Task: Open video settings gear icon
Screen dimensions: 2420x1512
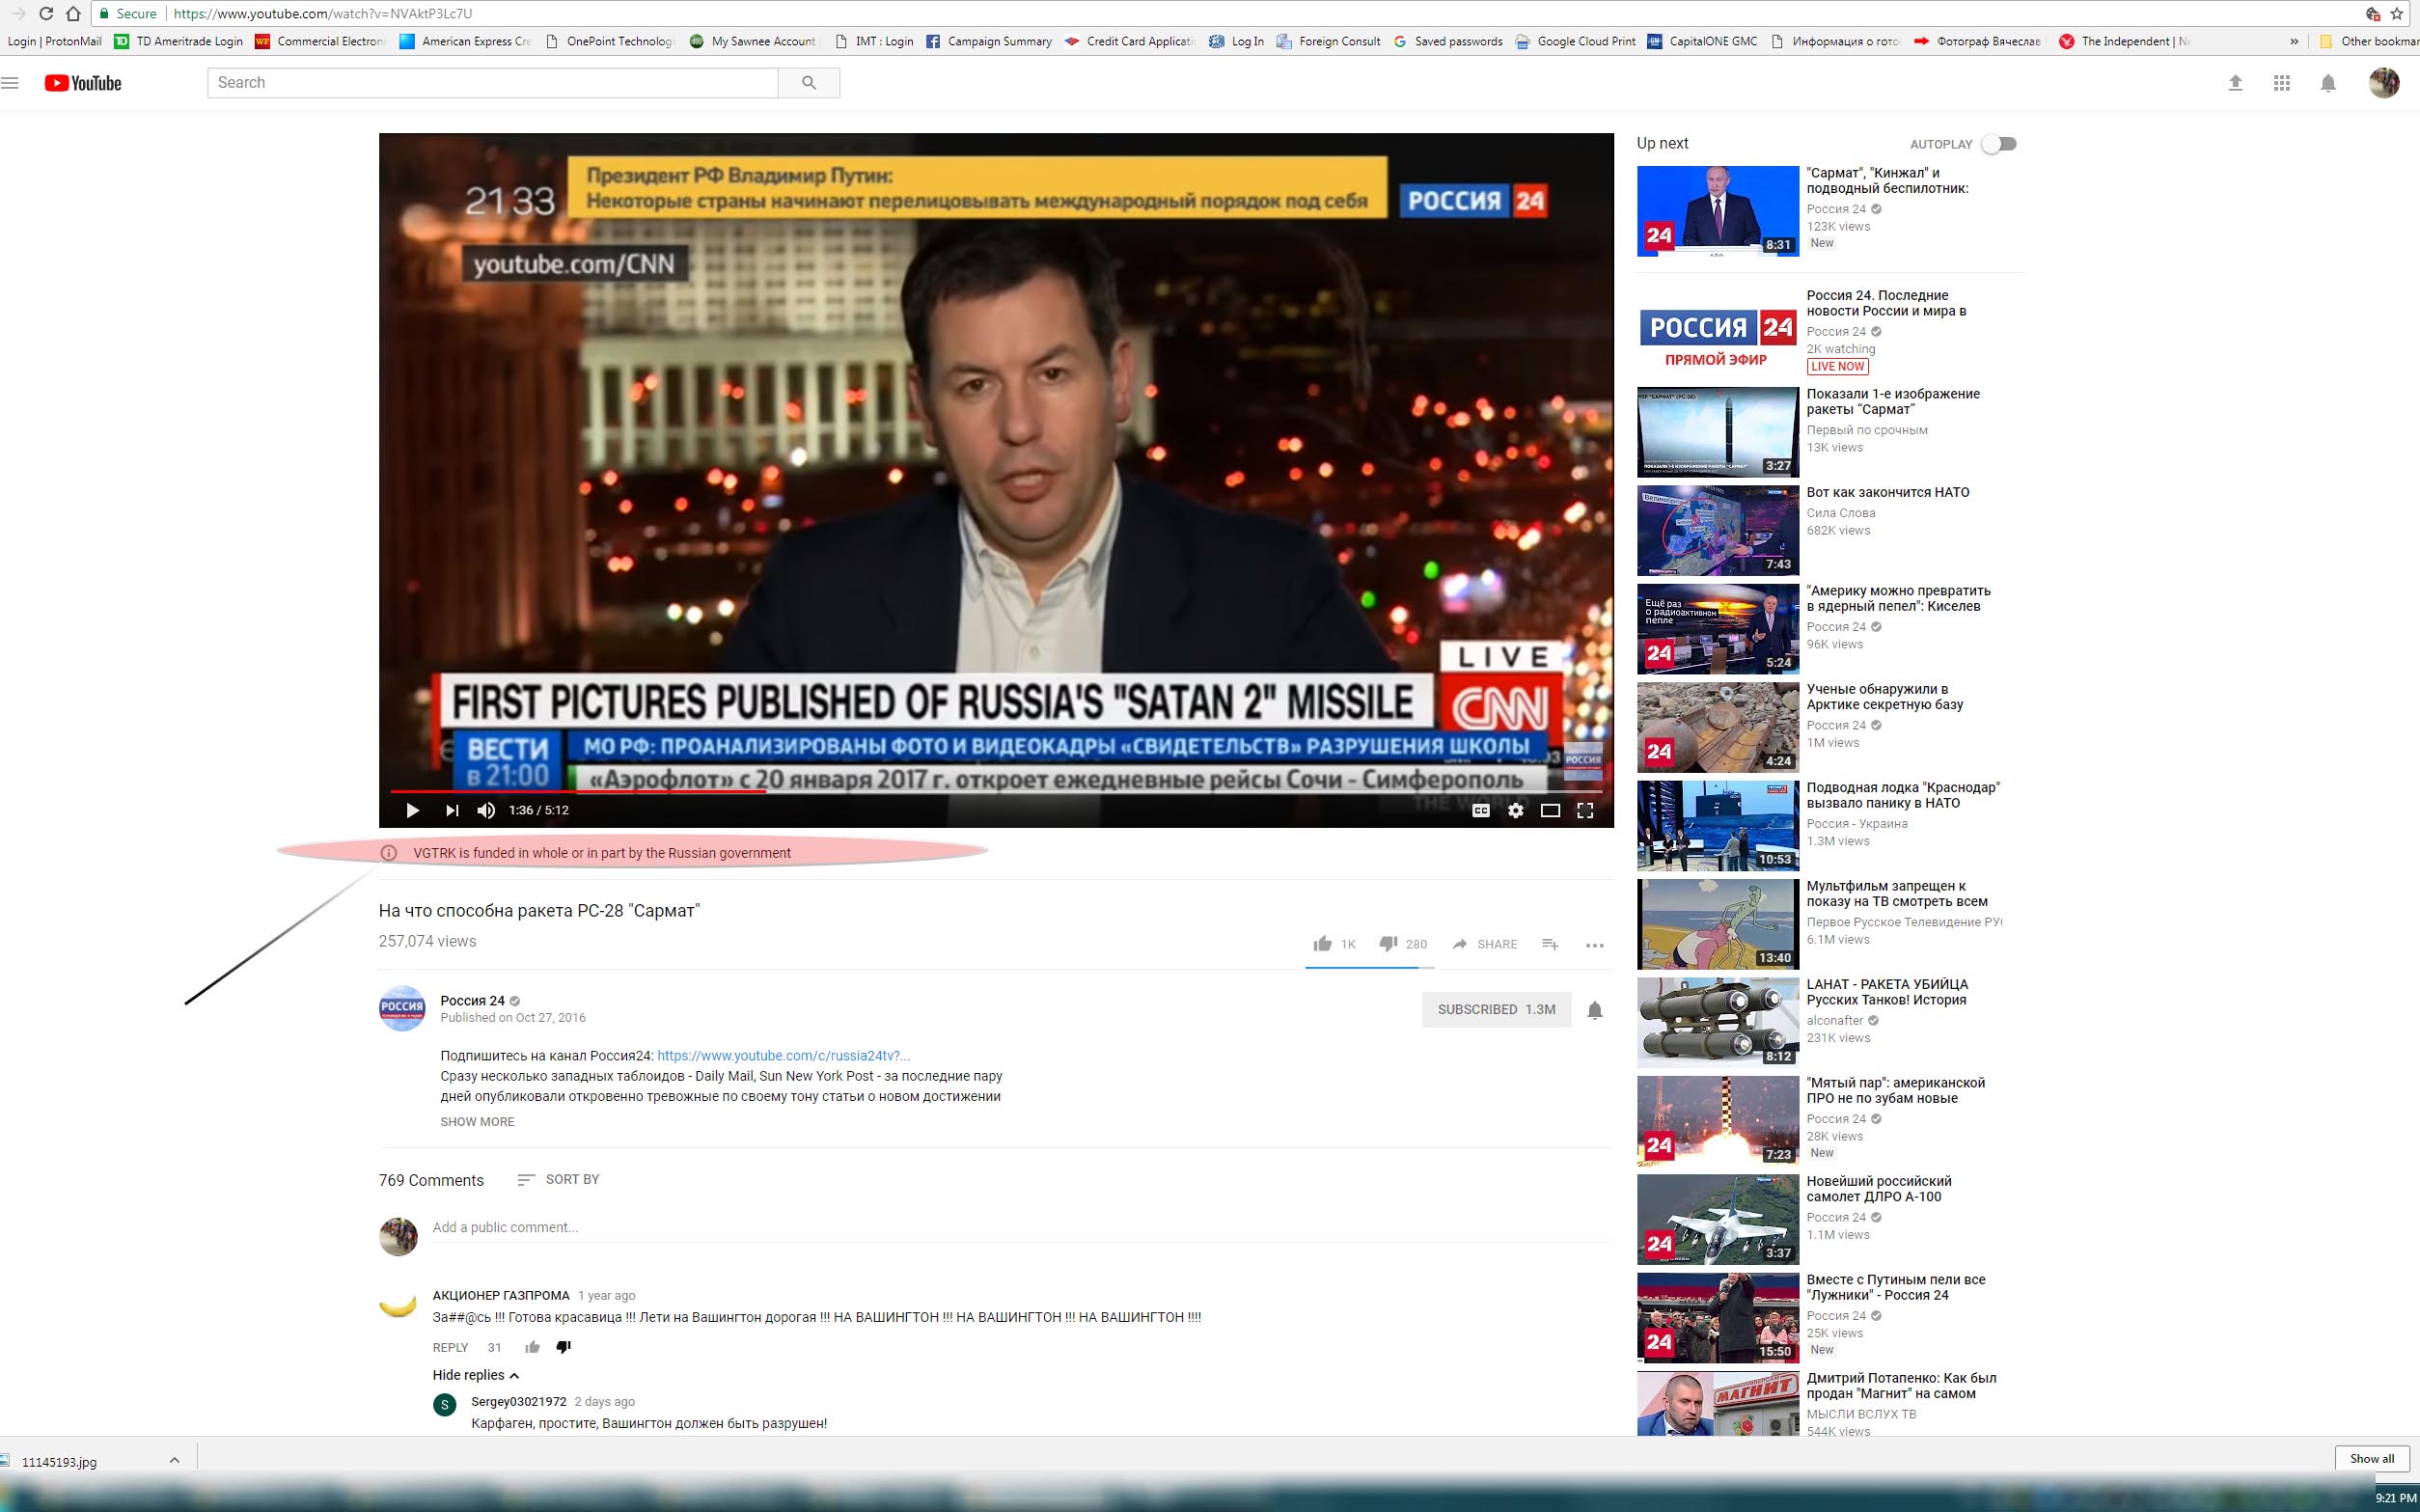Action: coord(1516,810)
